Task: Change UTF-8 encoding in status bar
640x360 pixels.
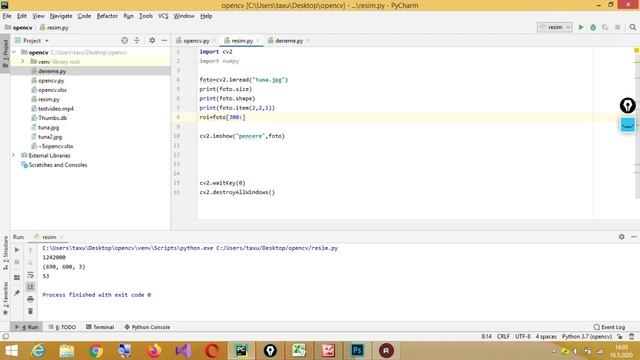Action: [523, 337]
